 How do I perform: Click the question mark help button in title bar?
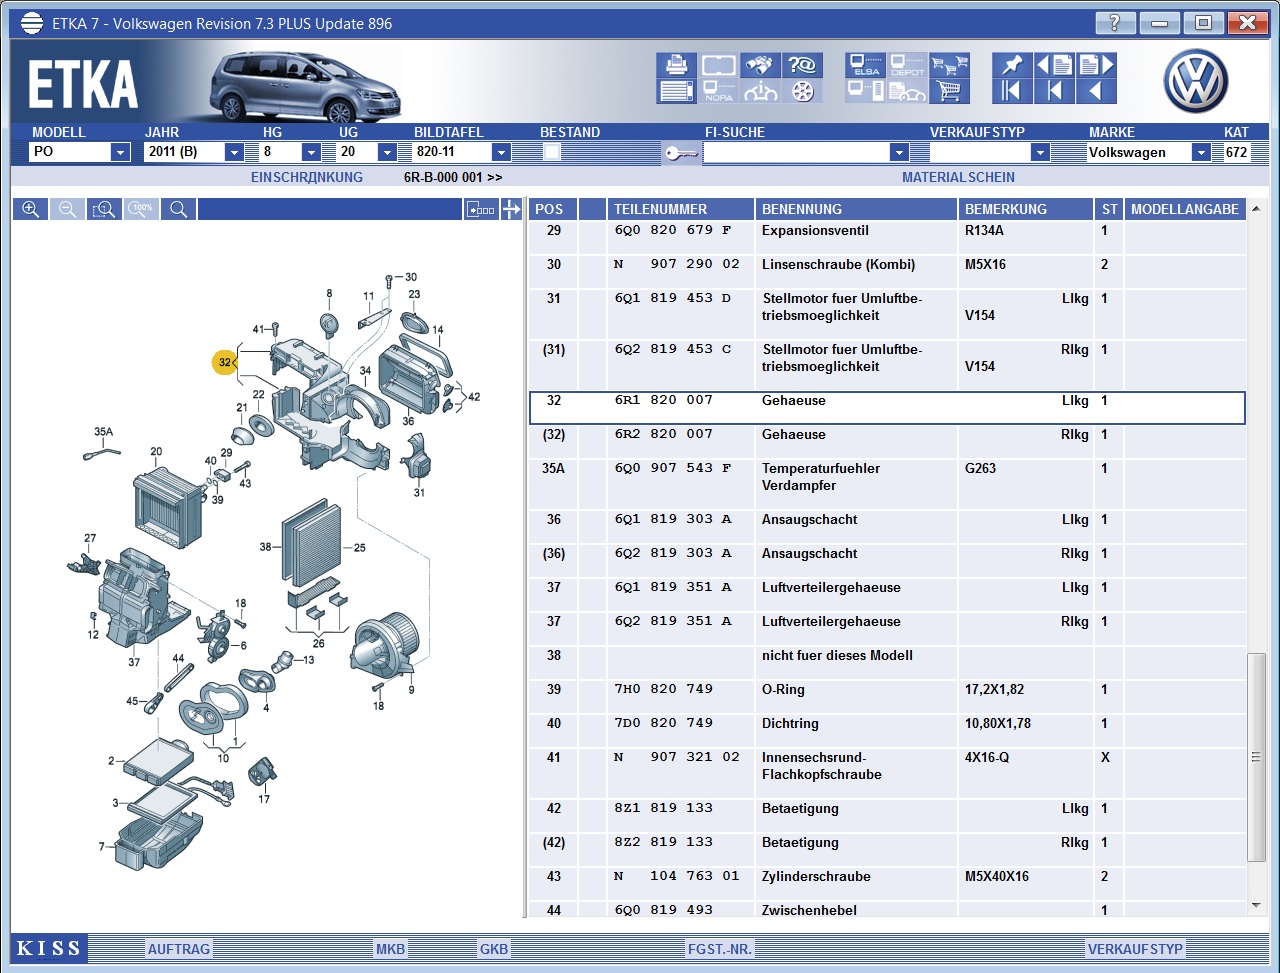tap(1115, 22)
